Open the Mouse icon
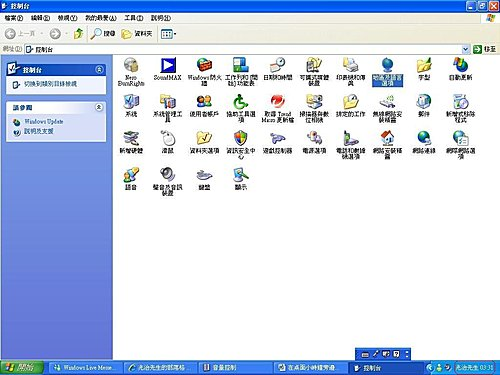The height and width of the screenshot is (375, 500). (168, 142)
